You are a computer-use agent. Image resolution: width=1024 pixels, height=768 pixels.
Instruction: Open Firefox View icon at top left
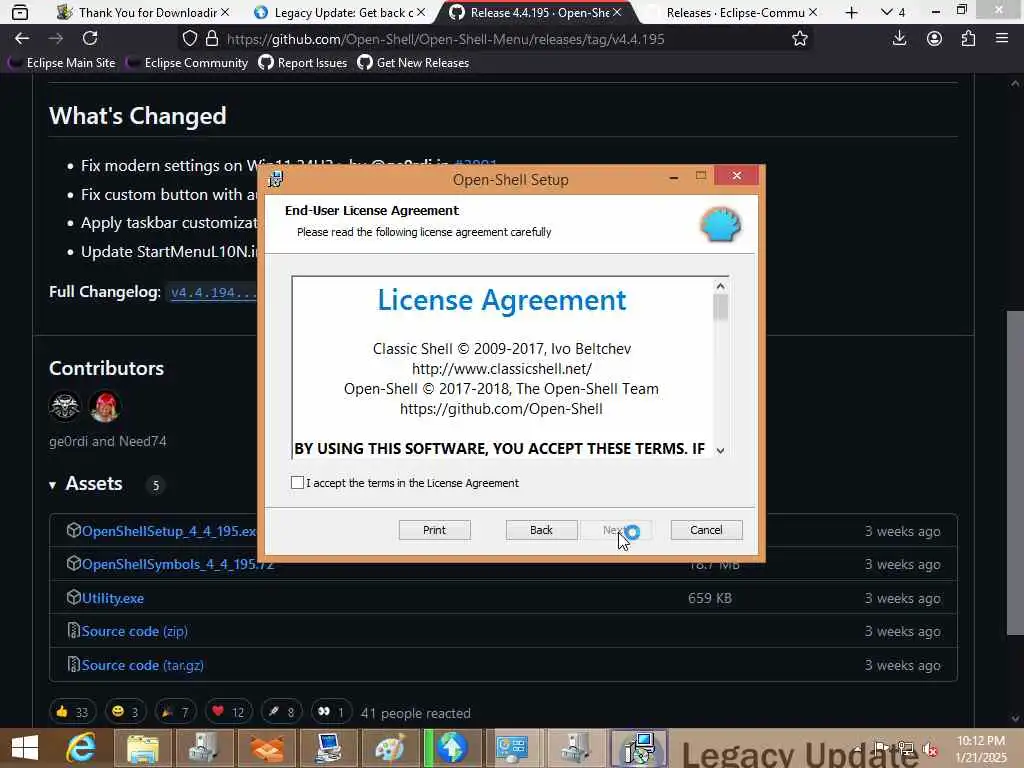20,12
